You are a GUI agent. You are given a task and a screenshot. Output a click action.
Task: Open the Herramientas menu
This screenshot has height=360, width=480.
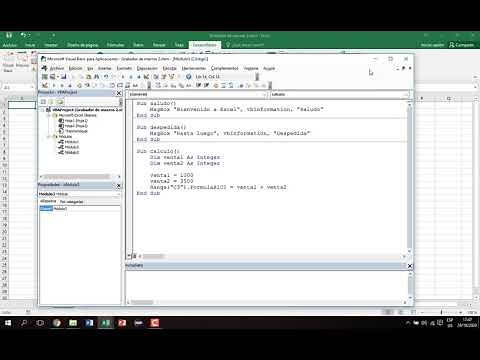(x=194, y=68)
